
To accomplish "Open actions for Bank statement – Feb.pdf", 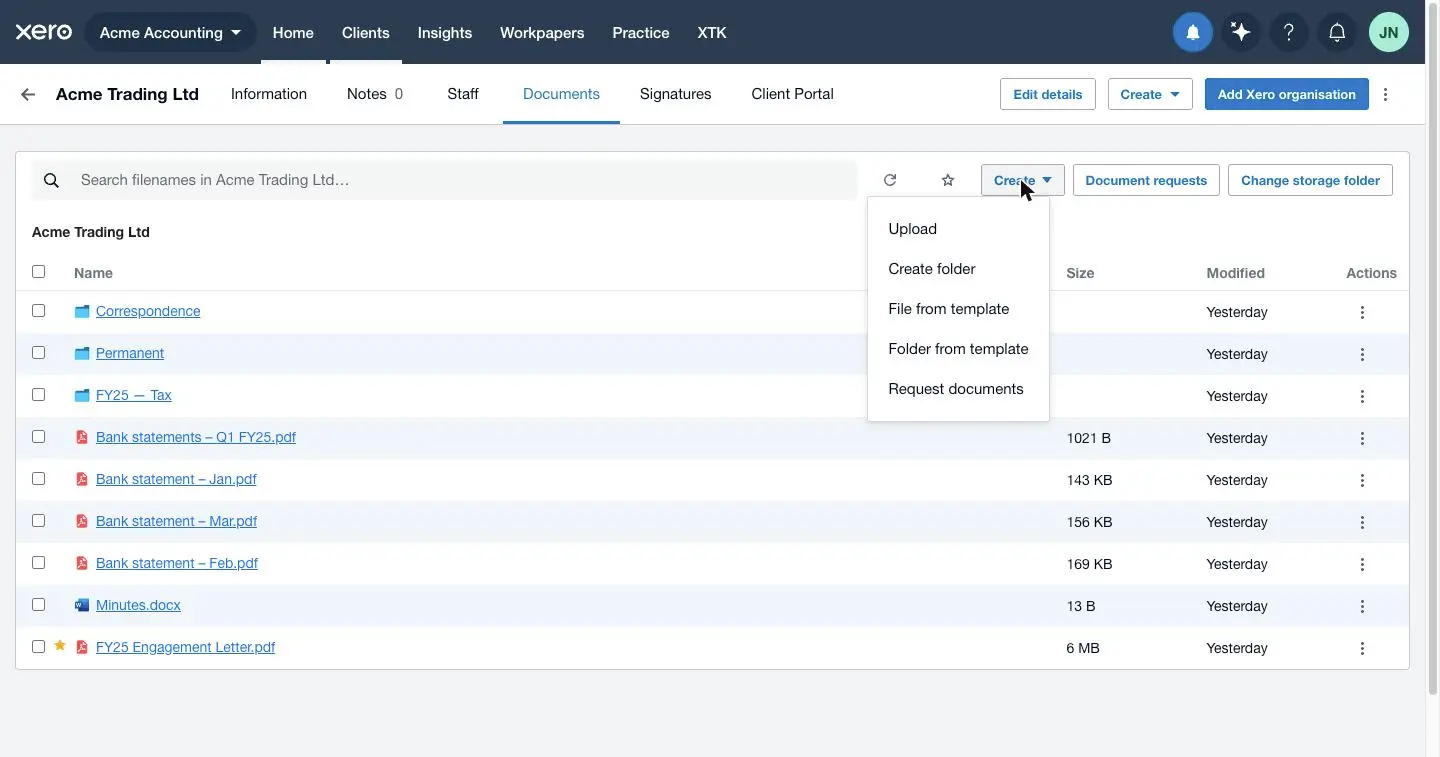I will click(x=1362, y=564).
